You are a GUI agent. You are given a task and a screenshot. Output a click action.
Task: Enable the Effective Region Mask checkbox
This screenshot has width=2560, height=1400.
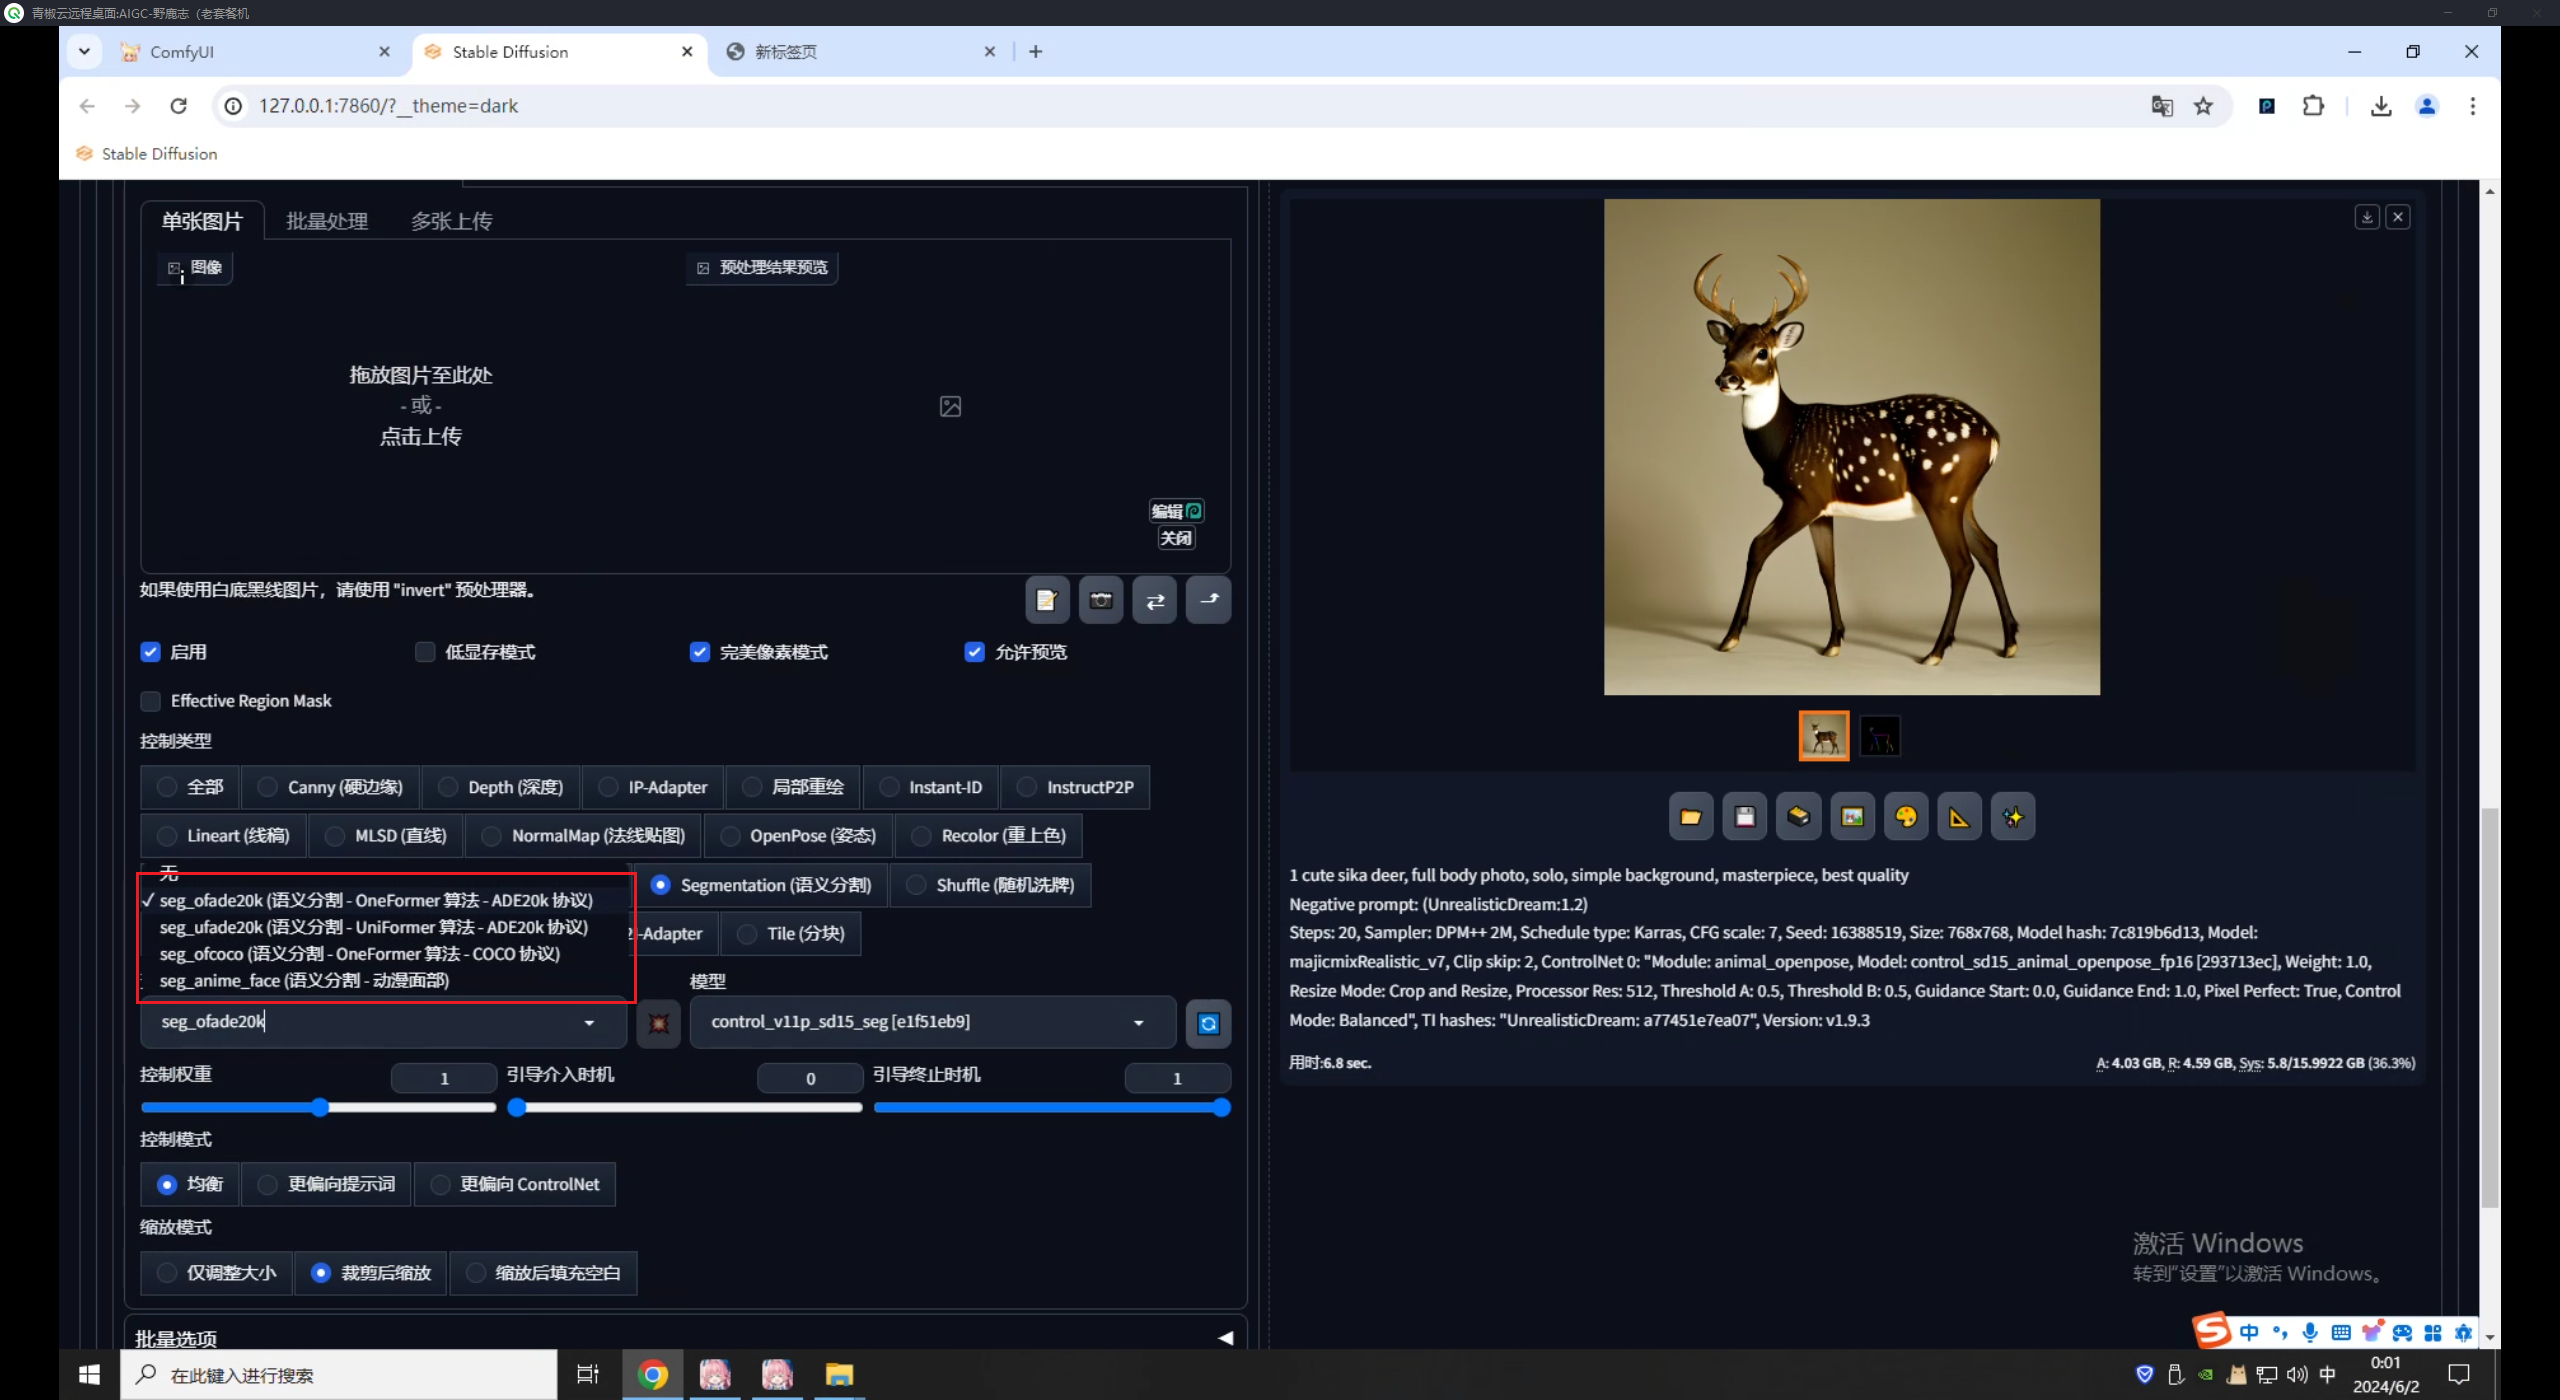(151, 701)
